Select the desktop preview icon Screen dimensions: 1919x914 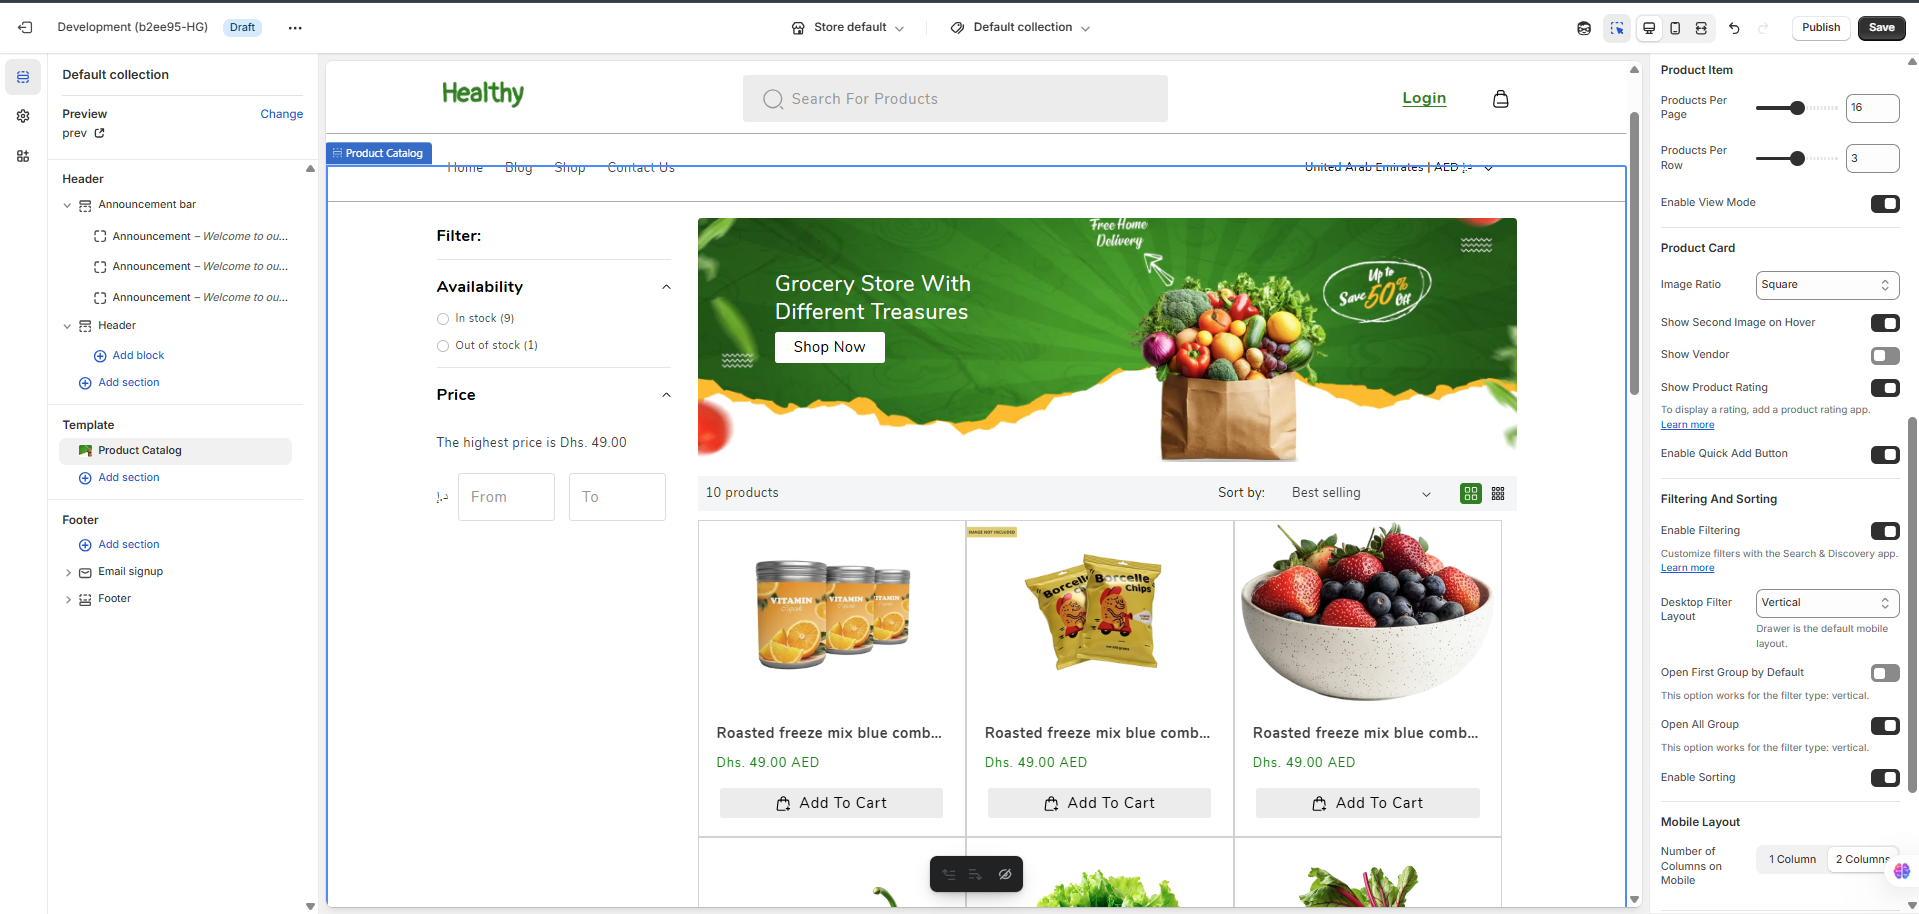[x=1649, y=28]
